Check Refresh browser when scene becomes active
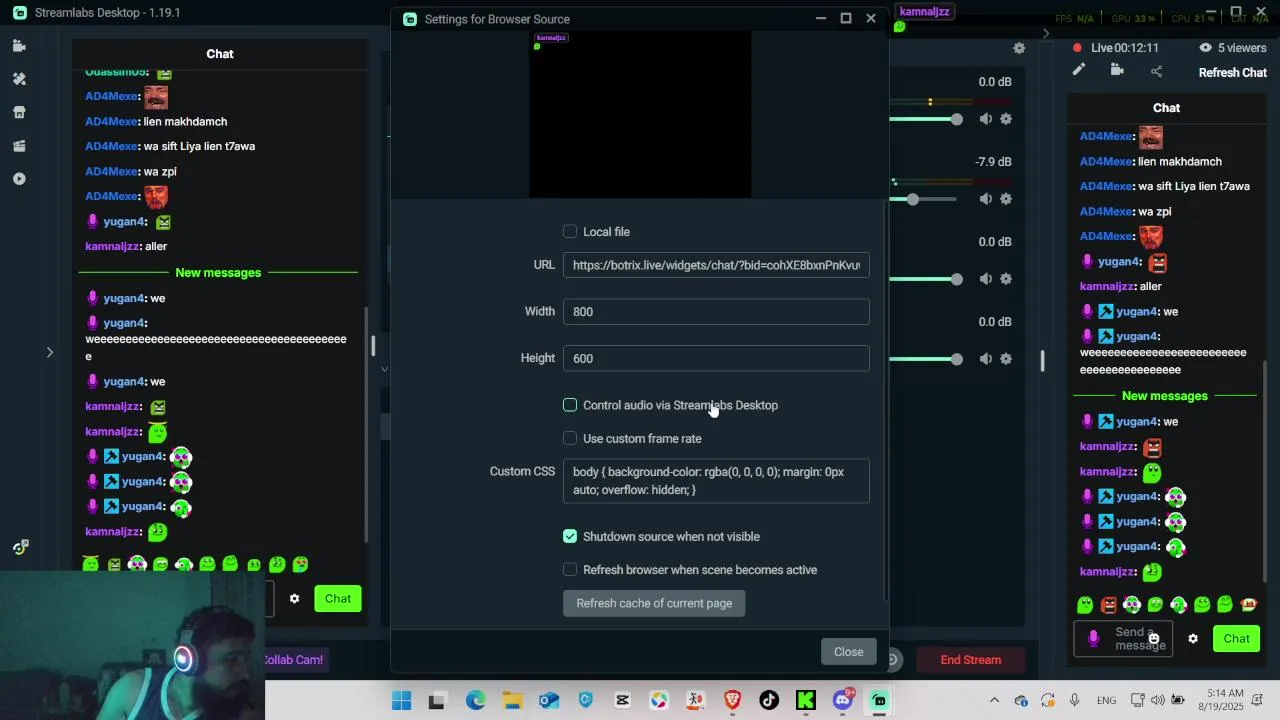Screen dimensions: 1280x720 pyautogui.click(x=570, y=570)
